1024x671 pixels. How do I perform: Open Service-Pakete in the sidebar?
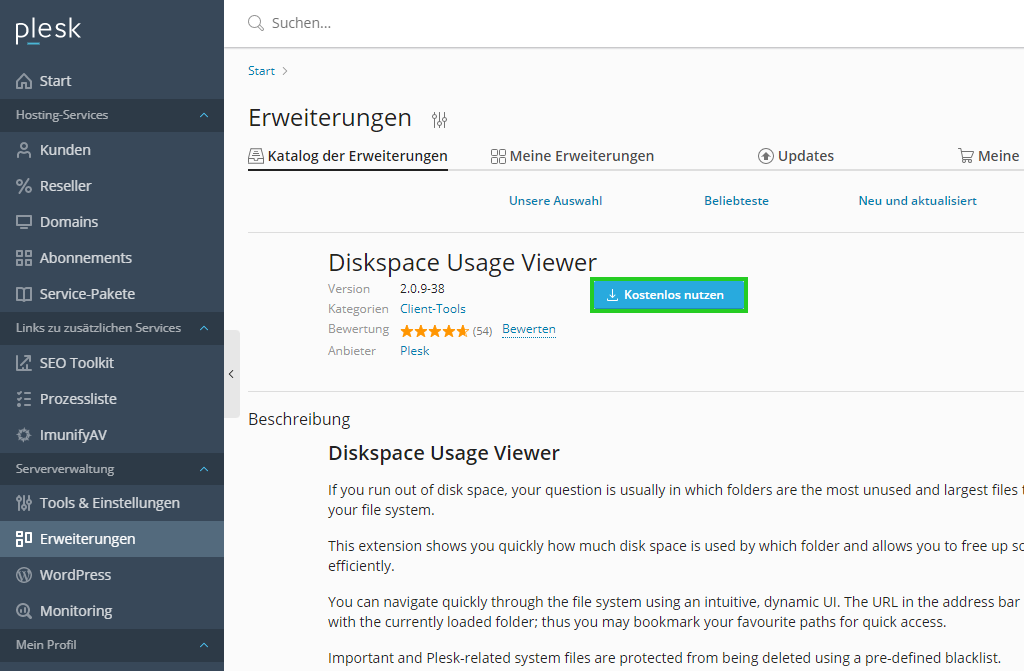pyautogui.click(x=112, y=294)
